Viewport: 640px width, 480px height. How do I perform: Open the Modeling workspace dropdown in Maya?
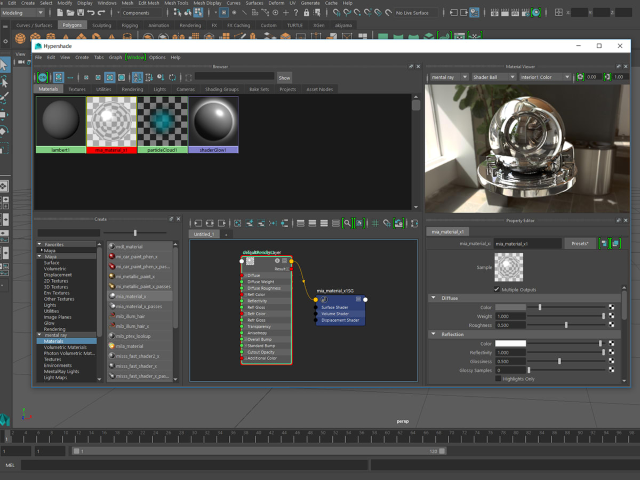[22, 13]
